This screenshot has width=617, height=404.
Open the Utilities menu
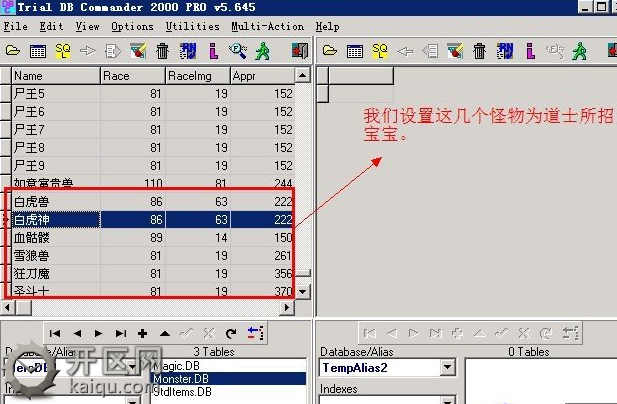[x=190, y=26]
